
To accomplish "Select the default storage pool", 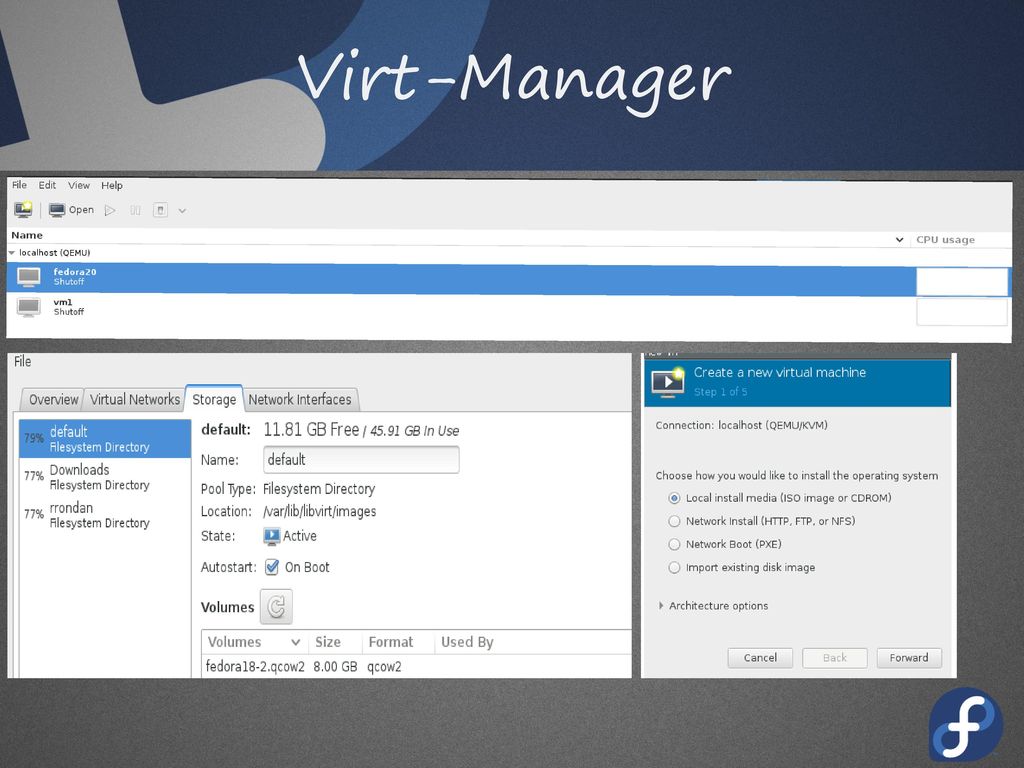I will point(105,439).
